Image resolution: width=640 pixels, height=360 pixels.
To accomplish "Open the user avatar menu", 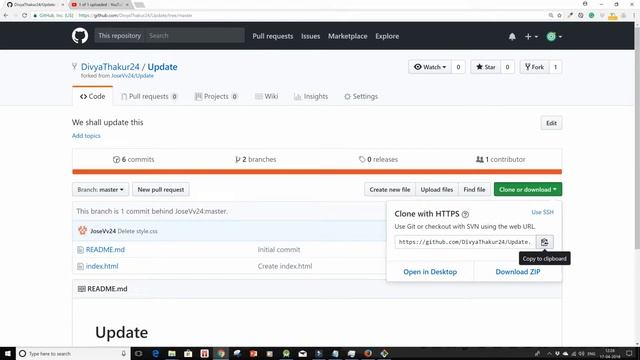I will 554,37.
